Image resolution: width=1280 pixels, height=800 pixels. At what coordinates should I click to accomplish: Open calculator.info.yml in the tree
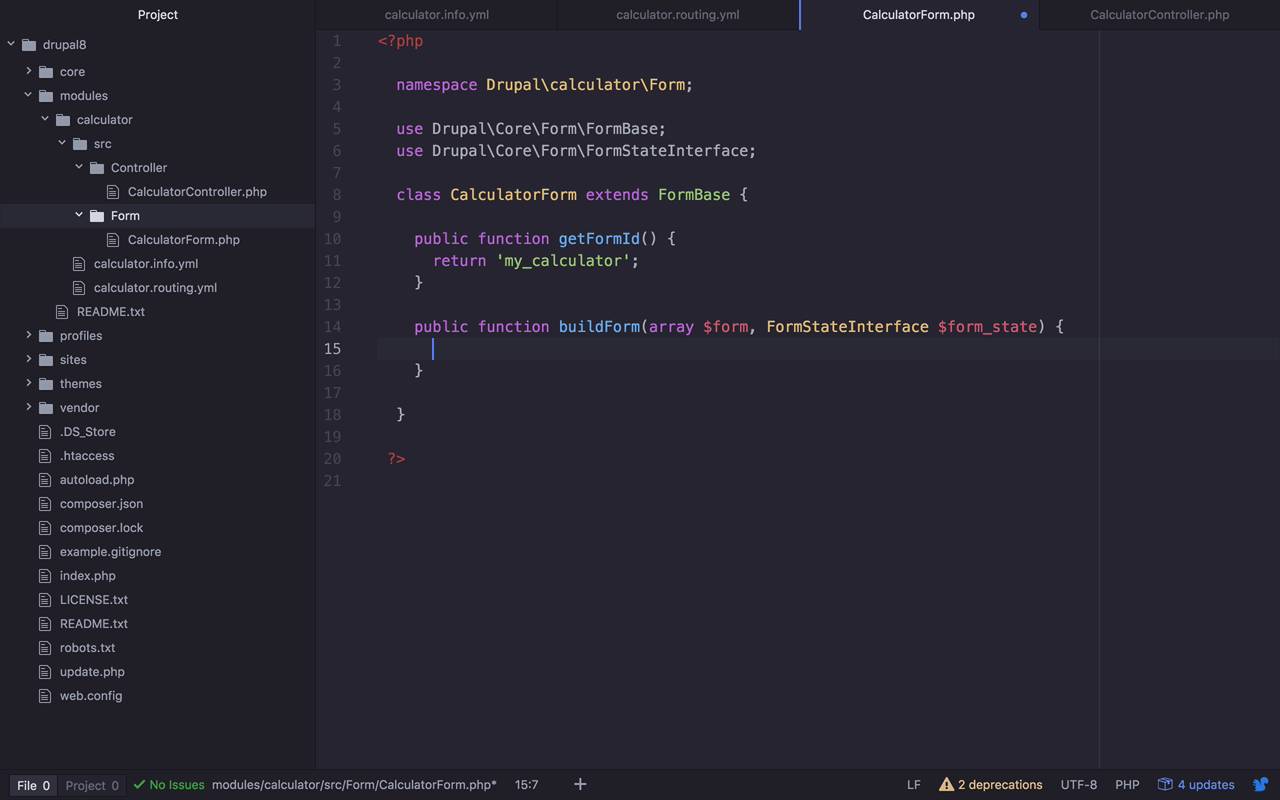click(x=146, y=263)
